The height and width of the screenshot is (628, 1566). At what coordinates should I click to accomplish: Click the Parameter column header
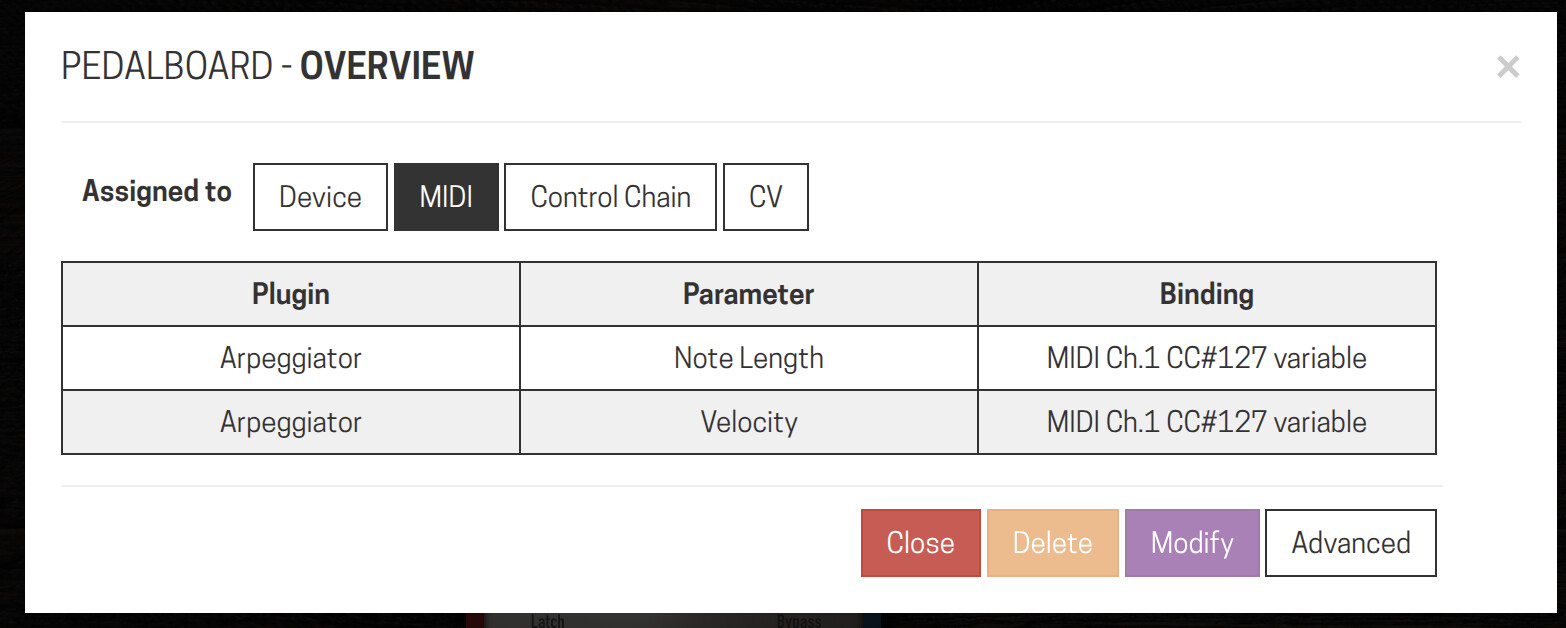tap(749, 294)
